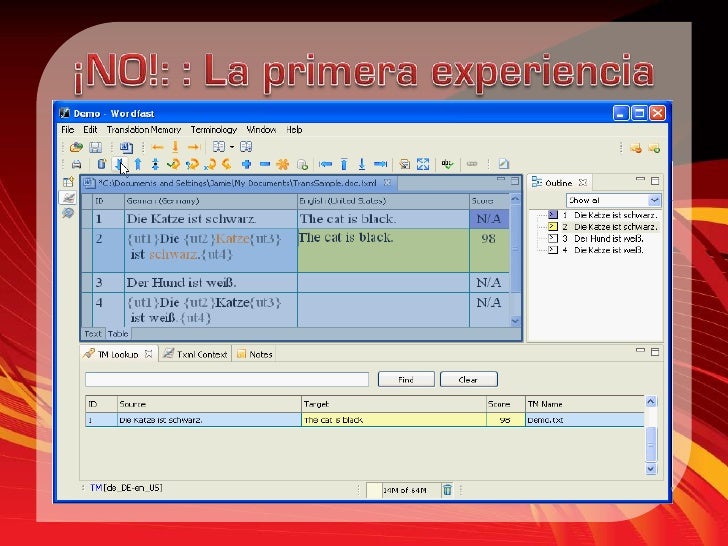Click Demo.txt TM name in lookup results

585,420
